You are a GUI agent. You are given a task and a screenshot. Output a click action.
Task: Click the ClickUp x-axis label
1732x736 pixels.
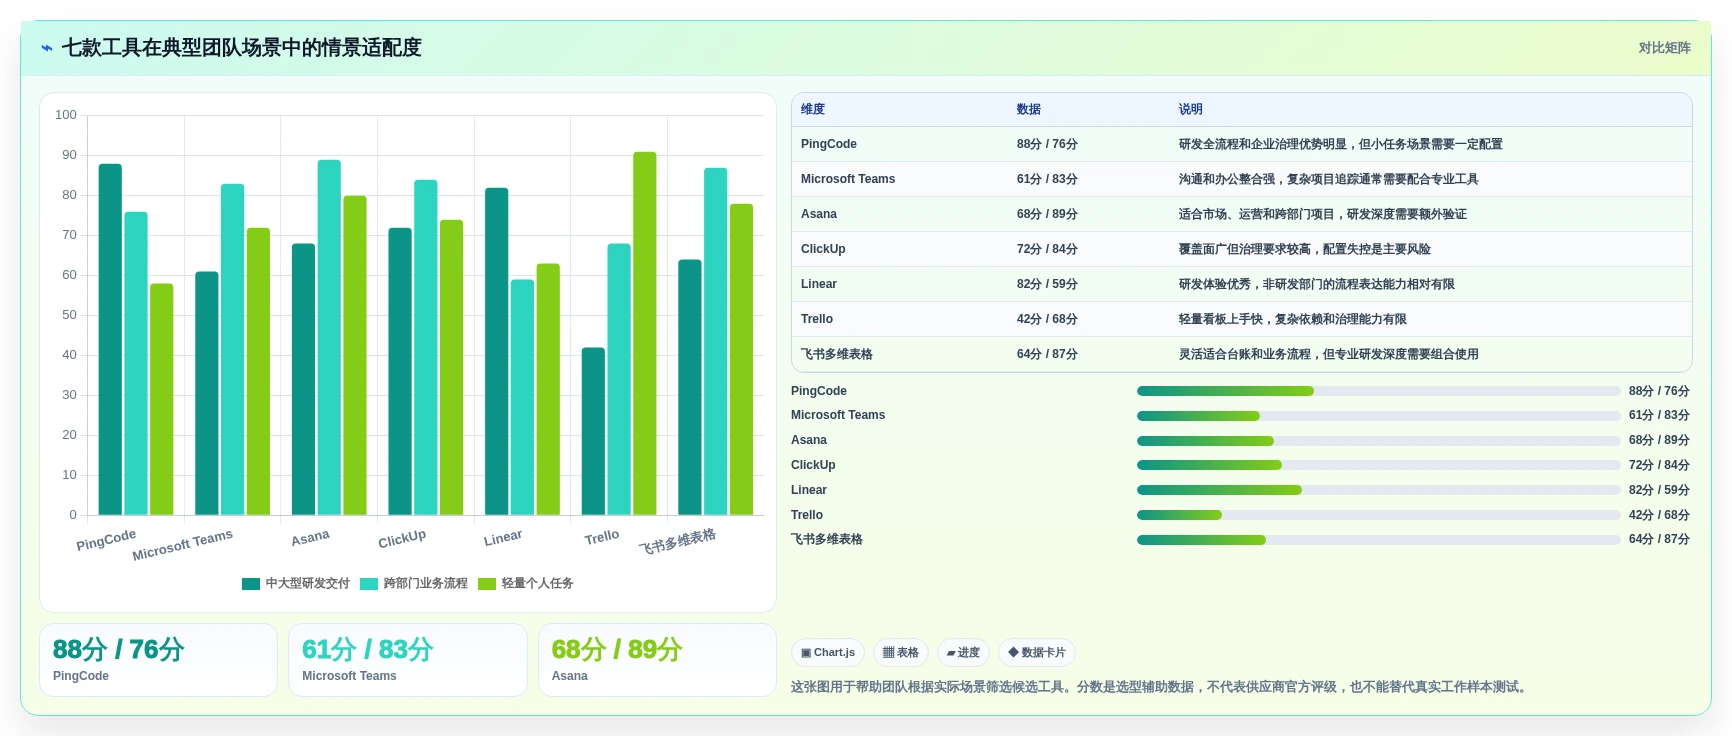pyautogui.click(x=402, y=539)
